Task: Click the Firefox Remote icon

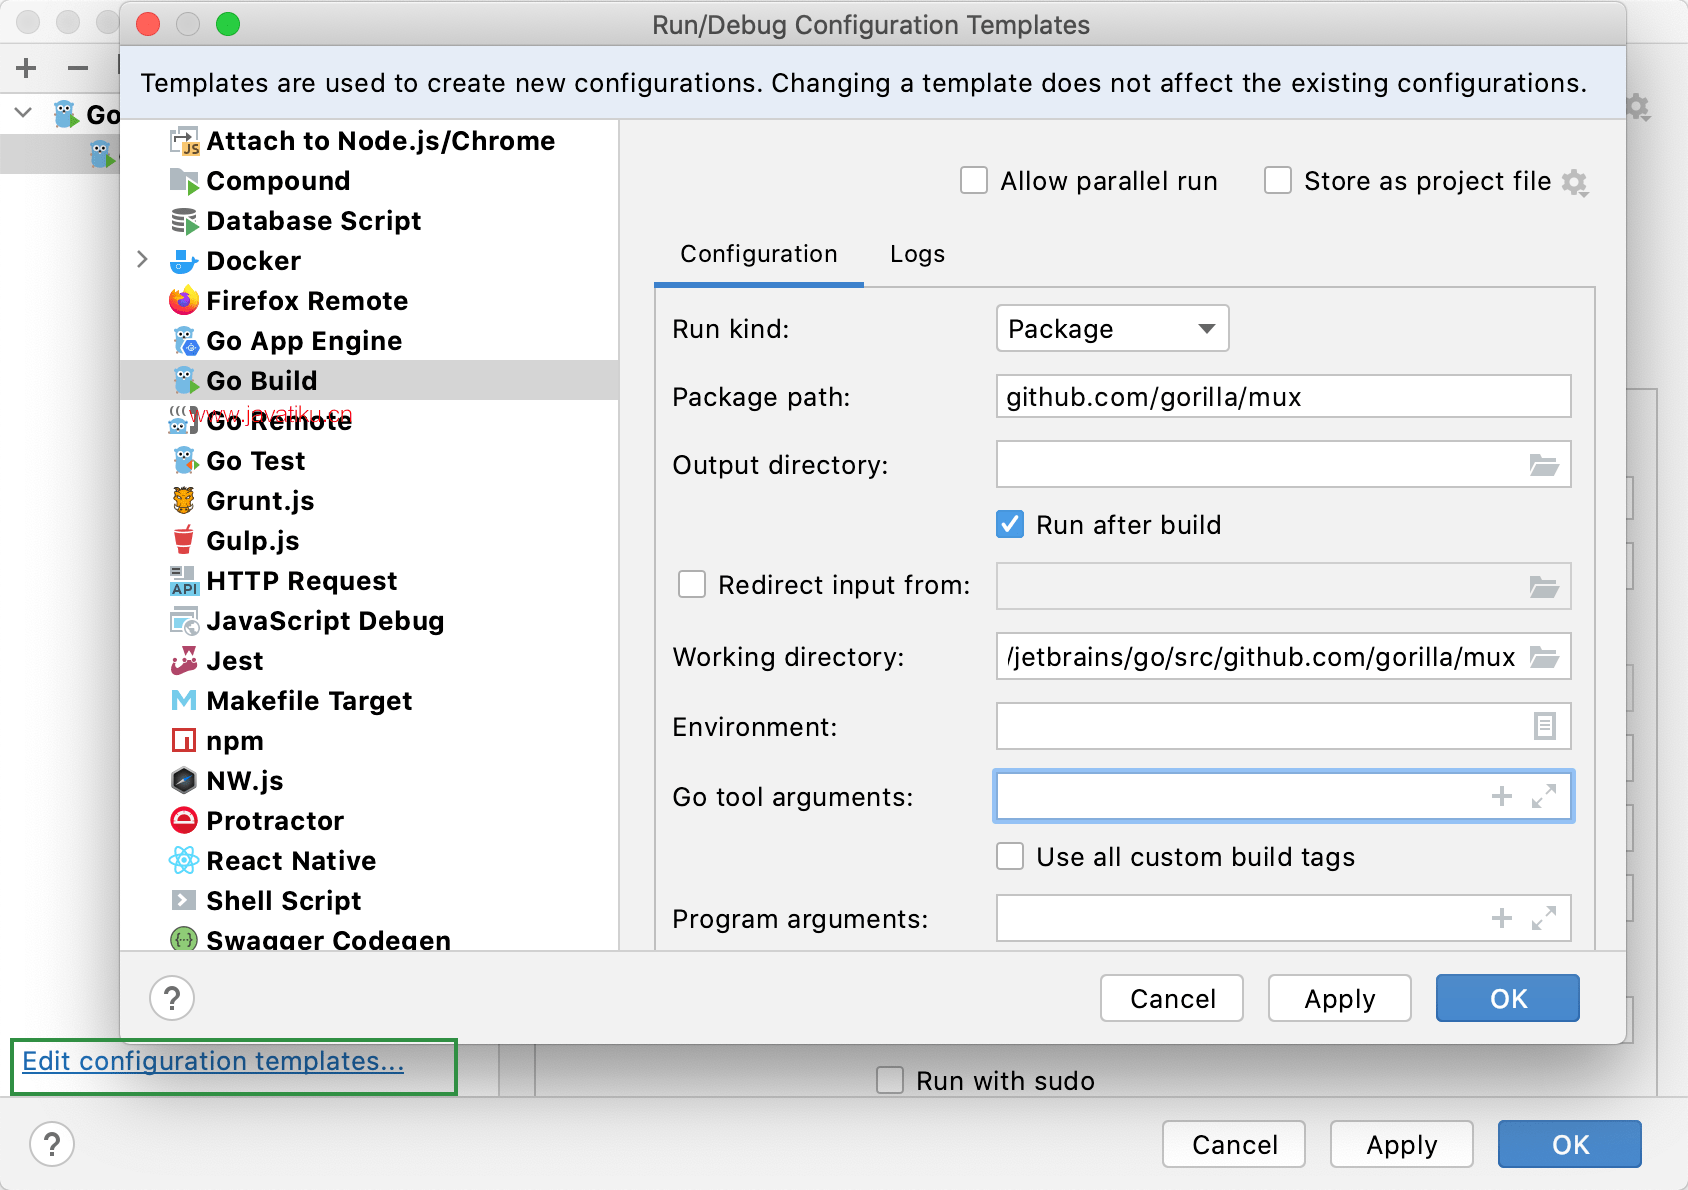Action: click(185, 301)
